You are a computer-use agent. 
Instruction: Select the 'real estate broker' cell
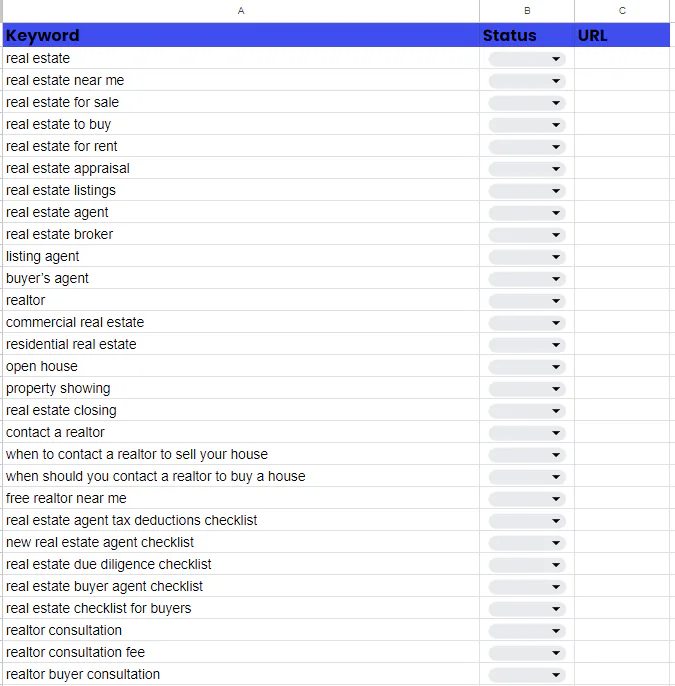(x=241, y=234)
